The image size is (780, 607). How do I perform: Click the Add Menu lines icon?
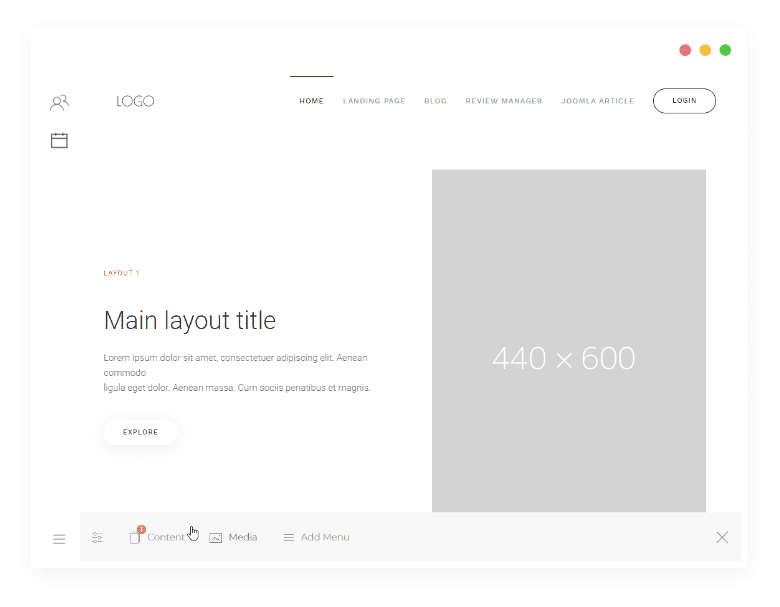pyautogui.click(x=289, y=537)
